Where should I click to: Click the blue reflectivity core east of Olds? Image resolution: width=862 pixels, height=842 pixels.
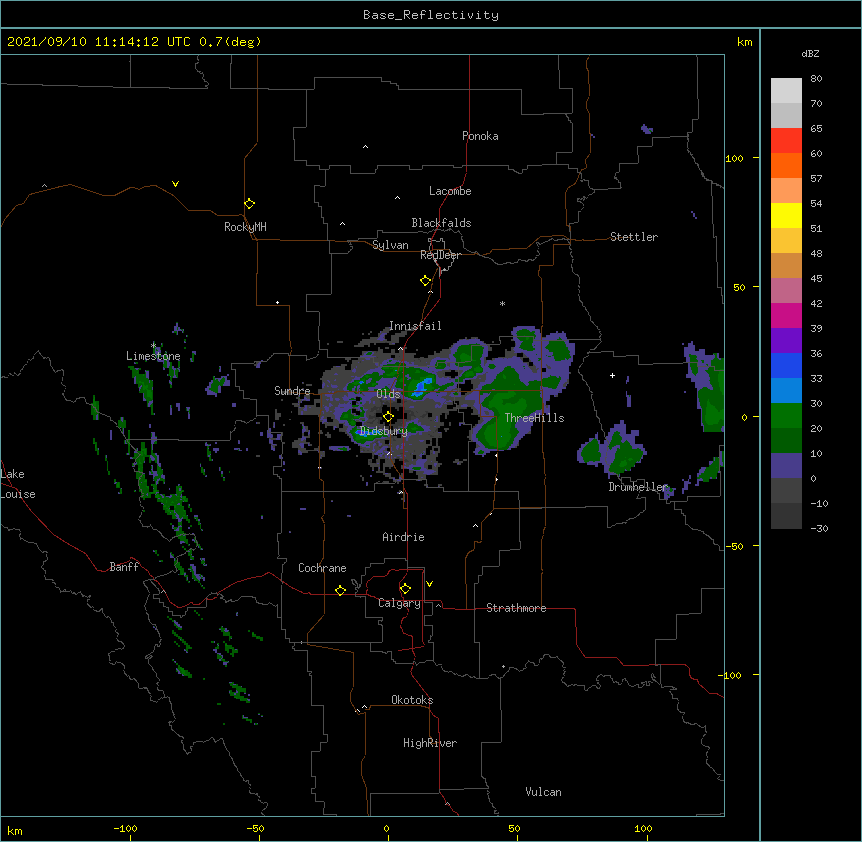pyautogui.click(x=422, y=385)
